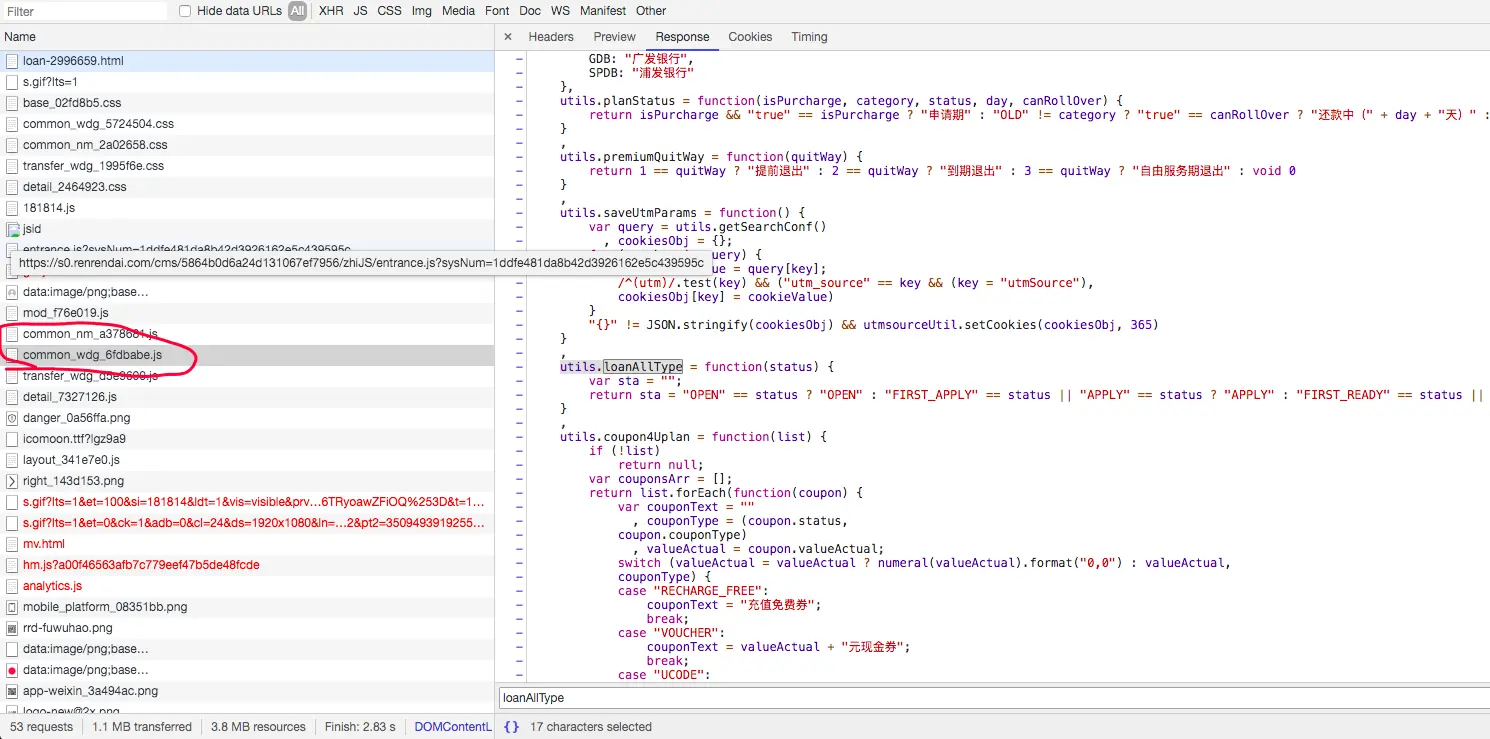
Task: Click the script icon next to 181814.js
Action: coord(12,208)
